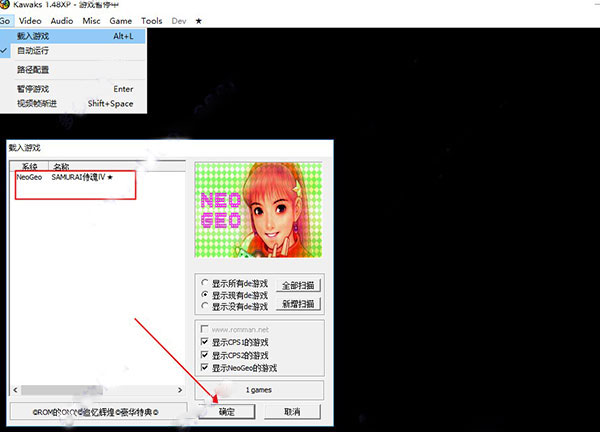600x432 pixels.
Task: Select 显示现有de游戏 radio button
Action: pyautogui.click(x=205, y=295)
